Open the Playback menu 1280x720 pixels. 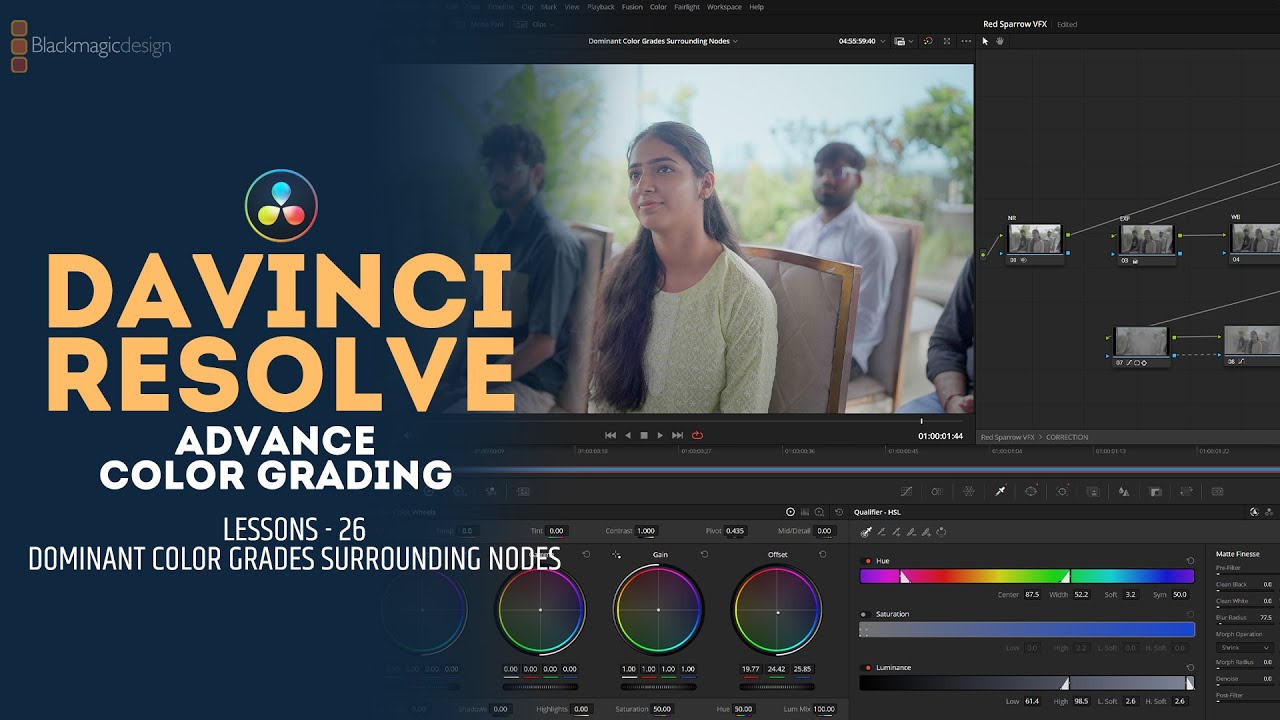coord(601,7)
